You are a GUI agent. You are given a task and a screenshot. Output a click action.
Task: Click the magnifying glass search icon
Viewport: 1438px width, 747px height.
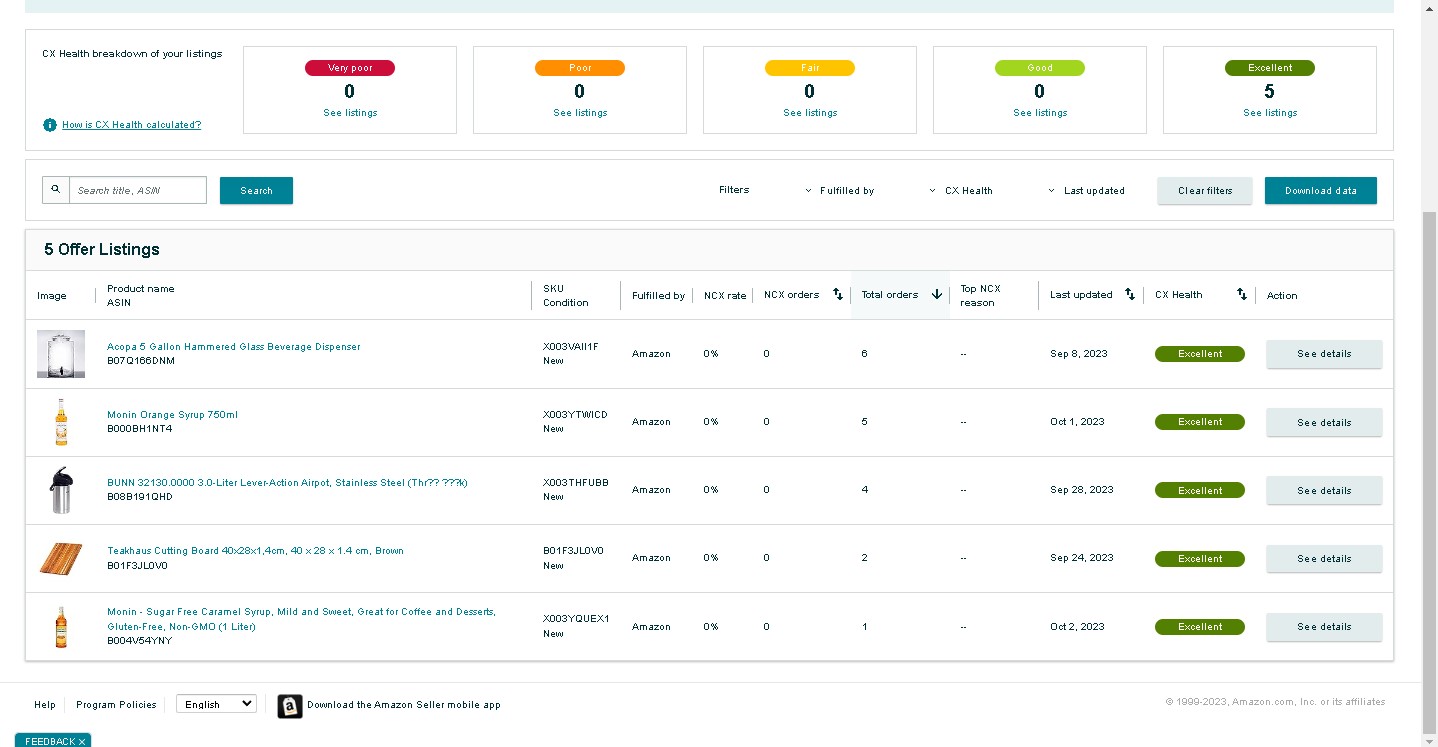coord(56,190)
